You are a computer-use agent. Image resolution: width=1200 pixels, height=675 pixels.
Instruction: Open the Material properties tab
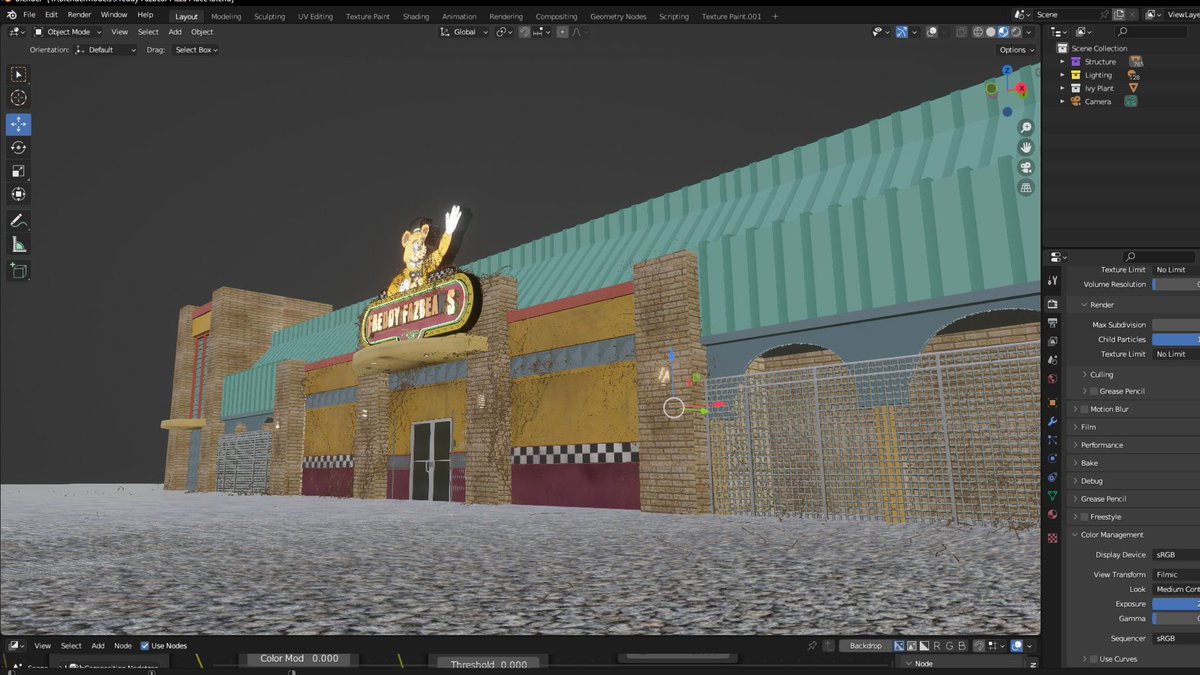point(1052,514)
